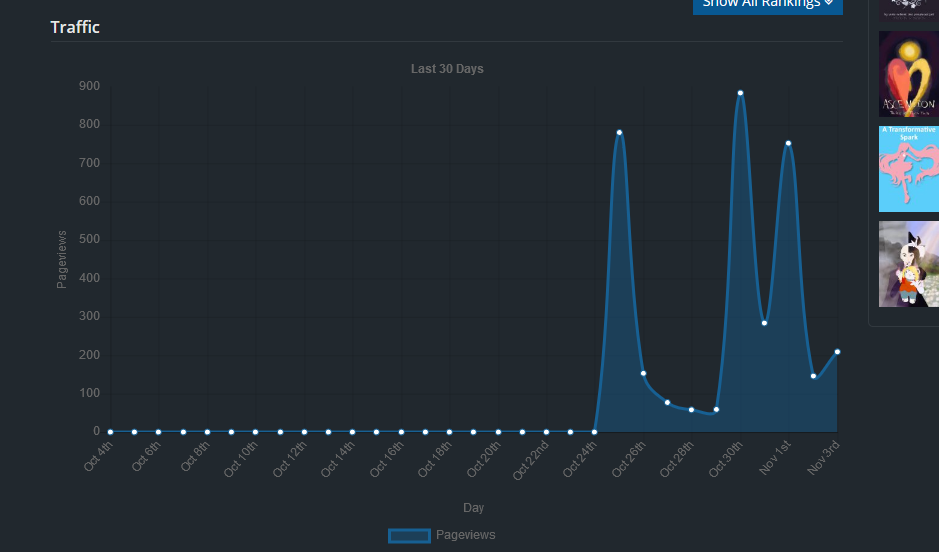The width and height of the screenshot is (939, 552).
Task: Click the Oct 25th peak data point near 780
Action: (x=619, y=132)
